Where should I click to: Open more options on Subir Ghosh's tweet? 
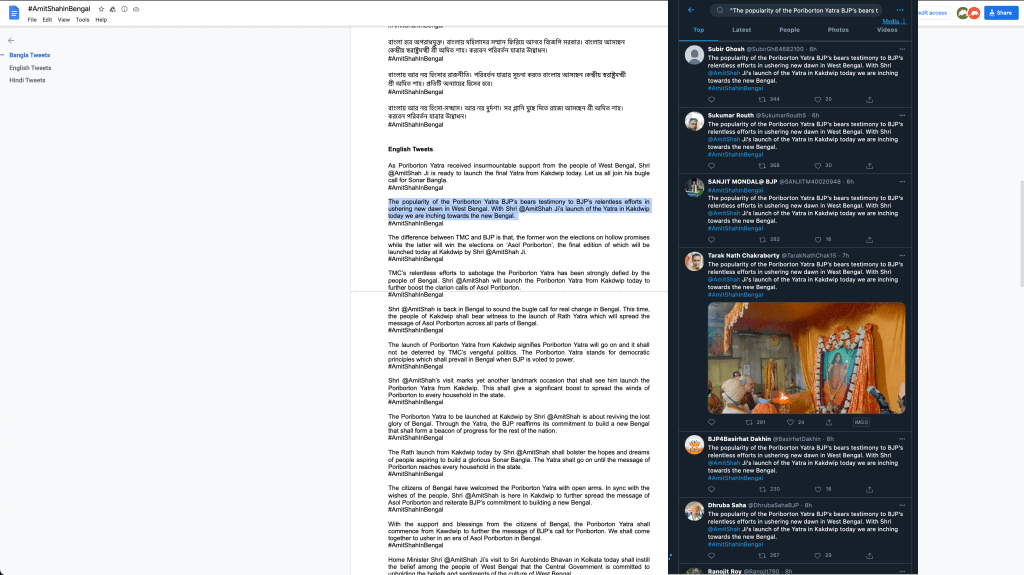tap(902, 49)
